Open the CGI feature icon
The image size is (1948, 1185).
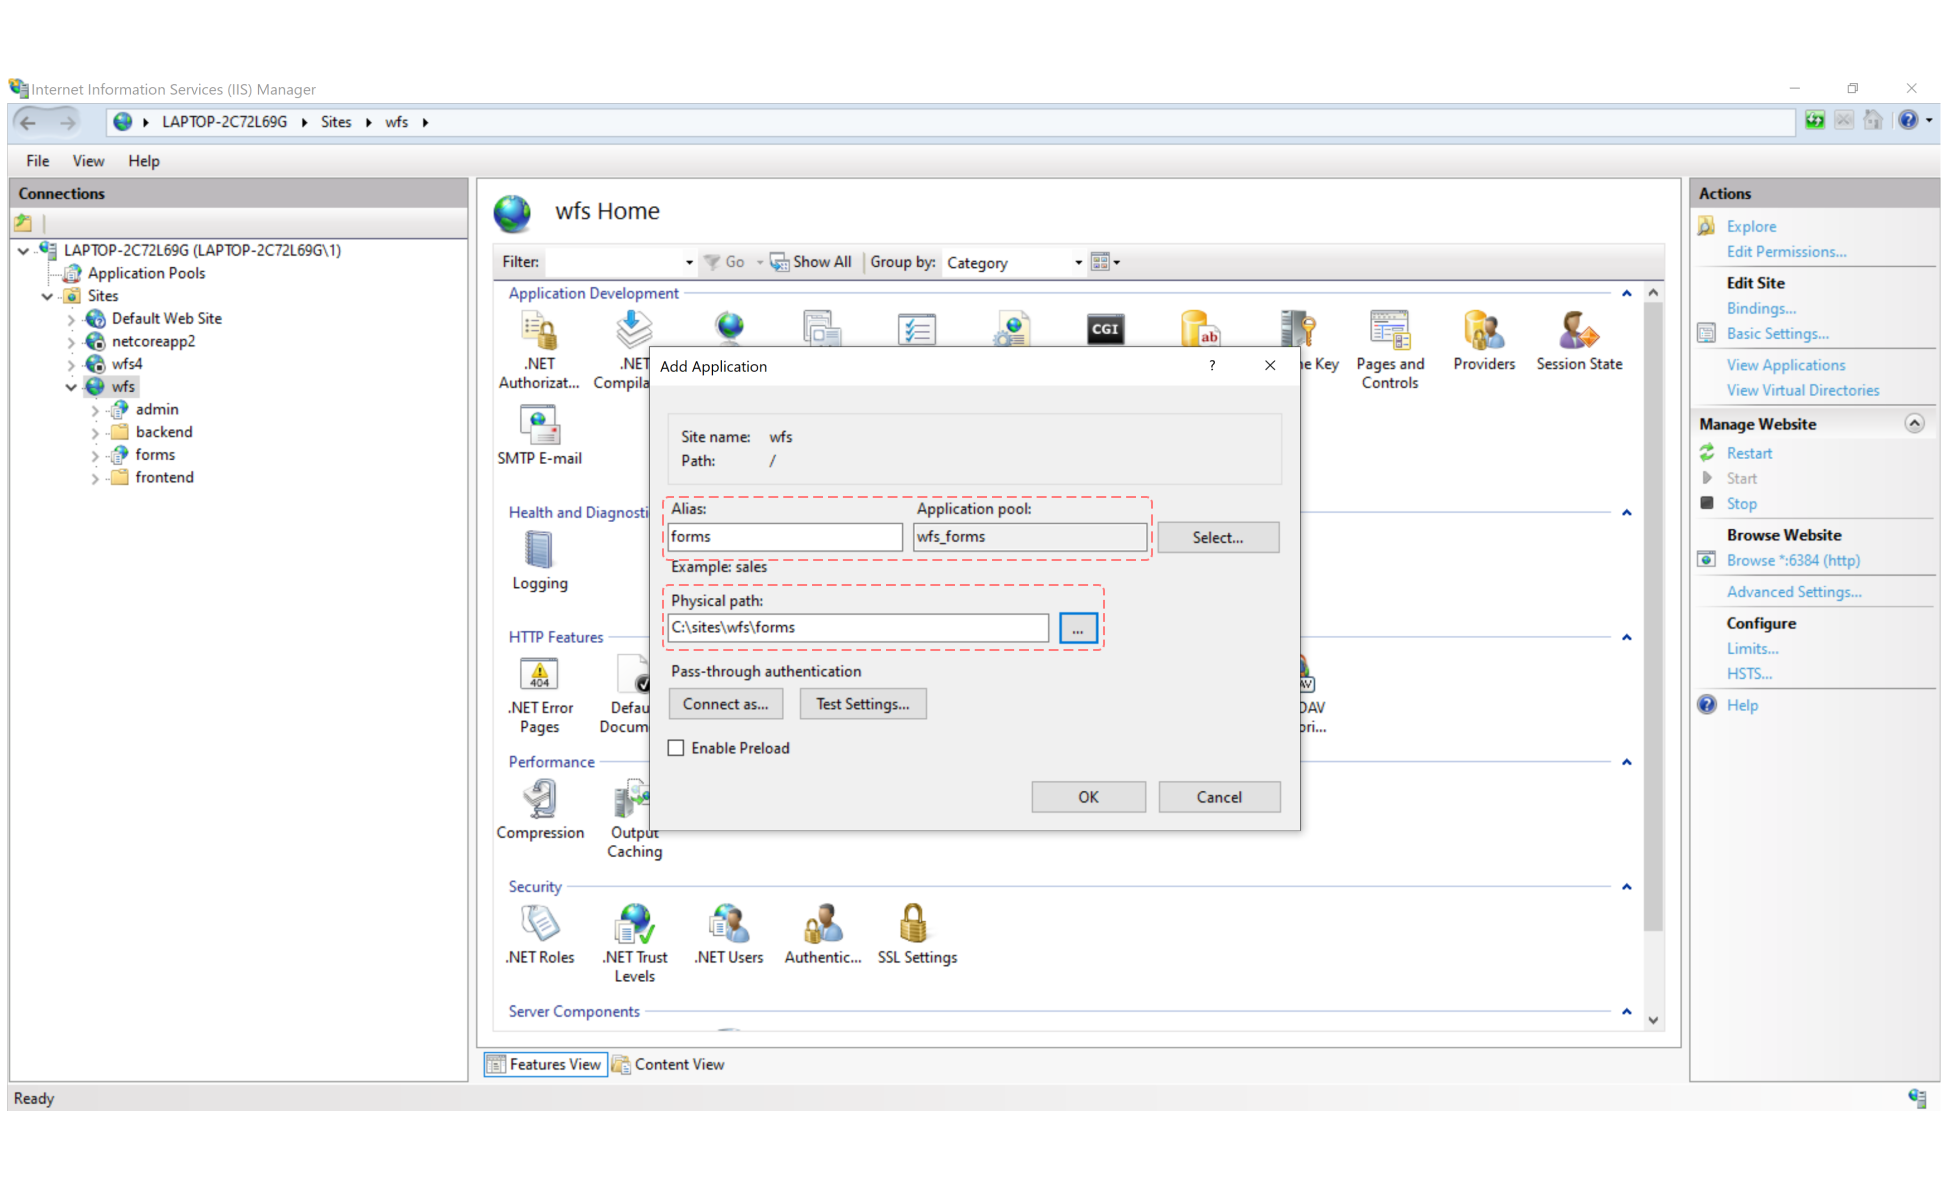(x=1105, y=329)
